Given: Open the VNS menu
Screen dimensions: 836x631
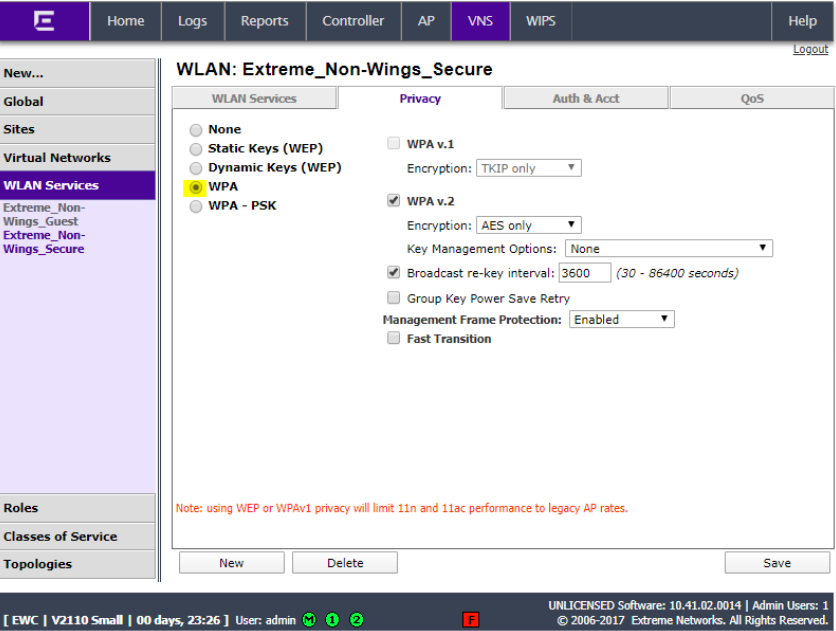Looking at the screenshot, I should (x=480, y=21).
